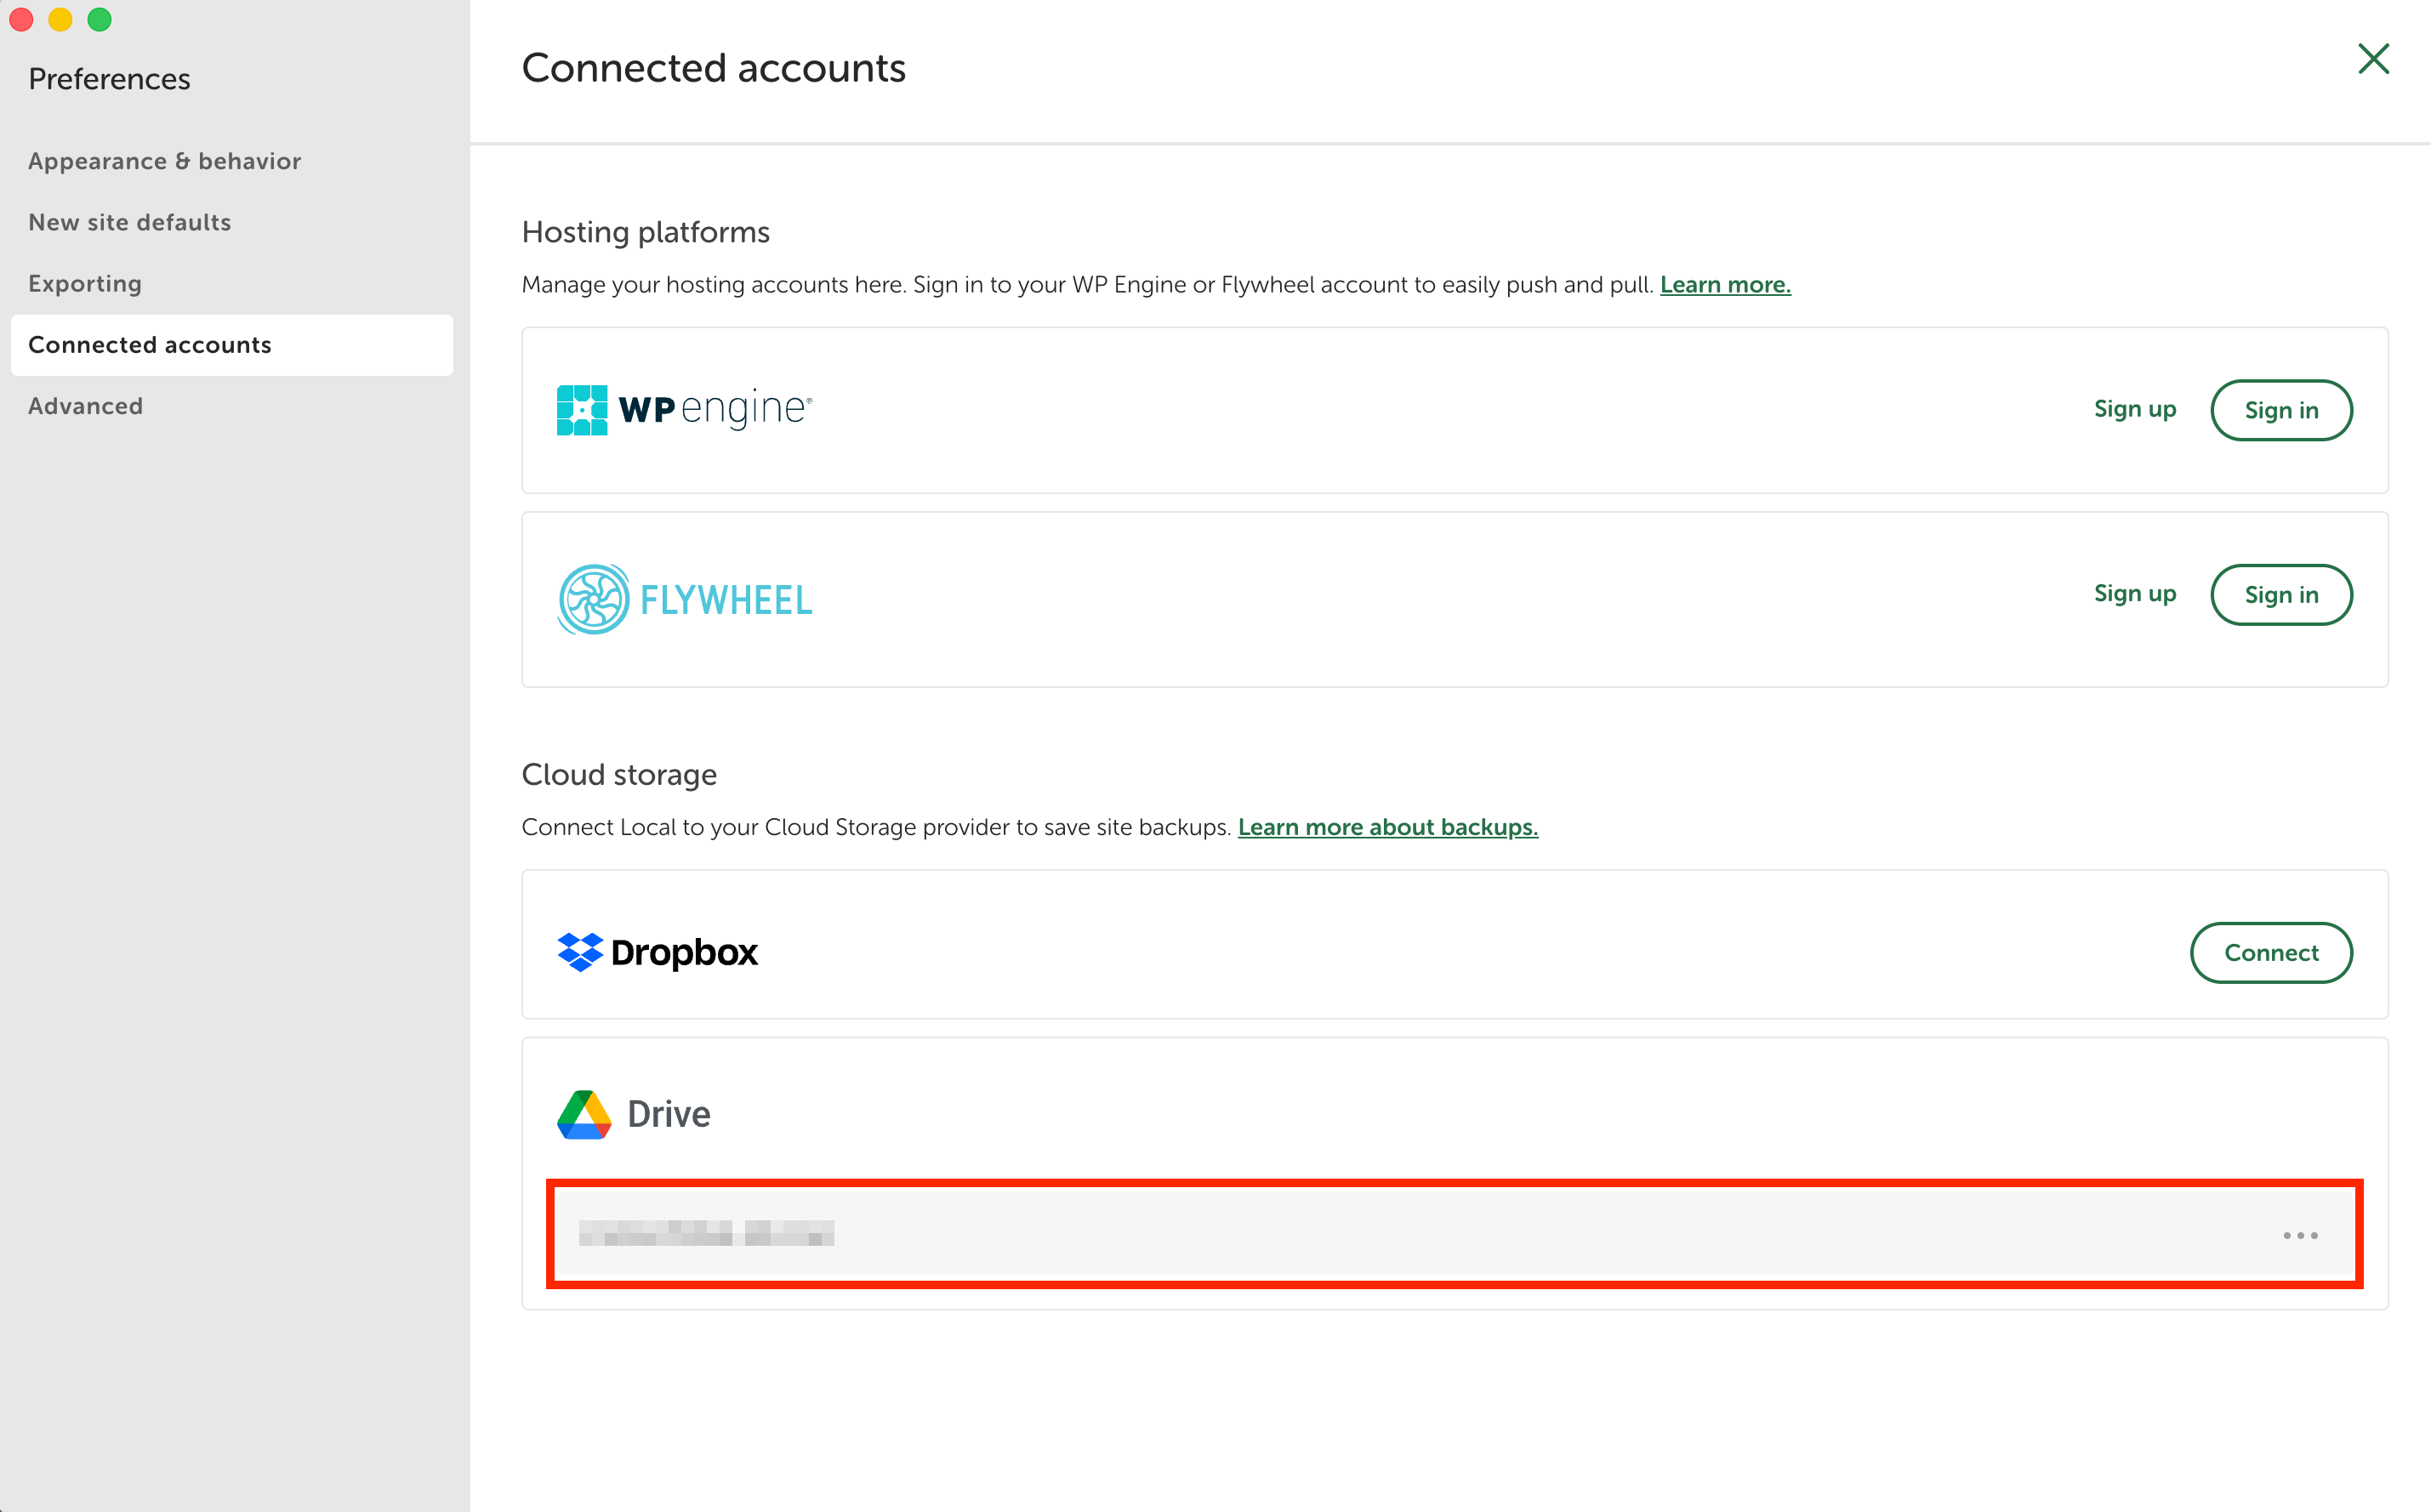Select Connected accounts in sidebar
Viewport: 2431px width, 1512px height.
[232, 345]
